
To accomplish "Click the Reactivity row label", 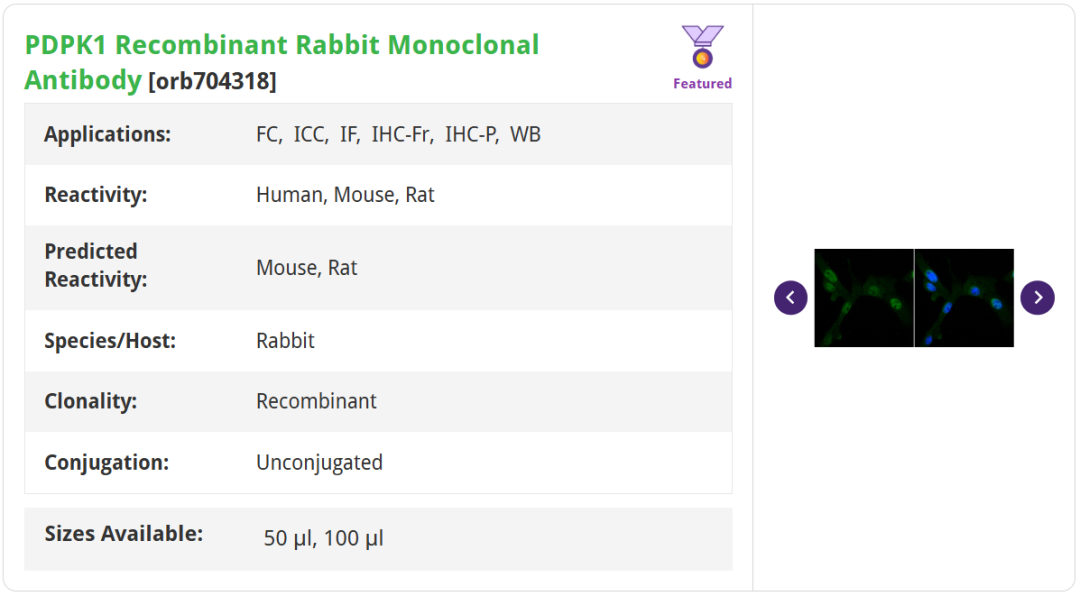I will [x=95, y=195].
